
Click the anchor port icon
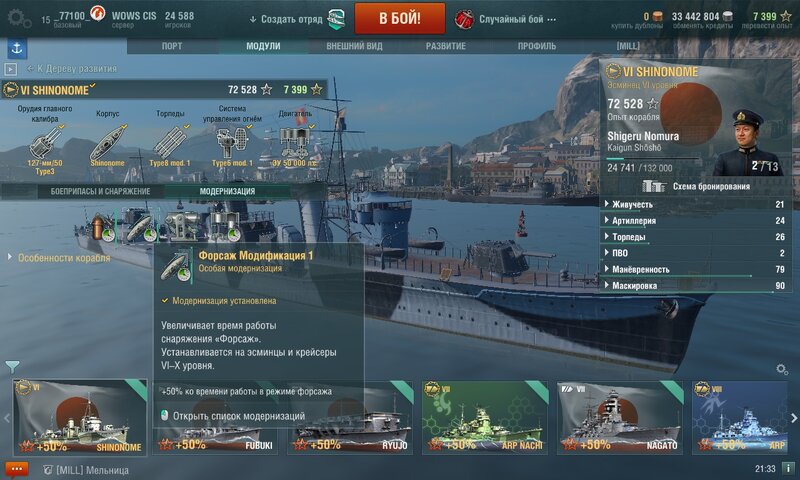pos(17,48)
